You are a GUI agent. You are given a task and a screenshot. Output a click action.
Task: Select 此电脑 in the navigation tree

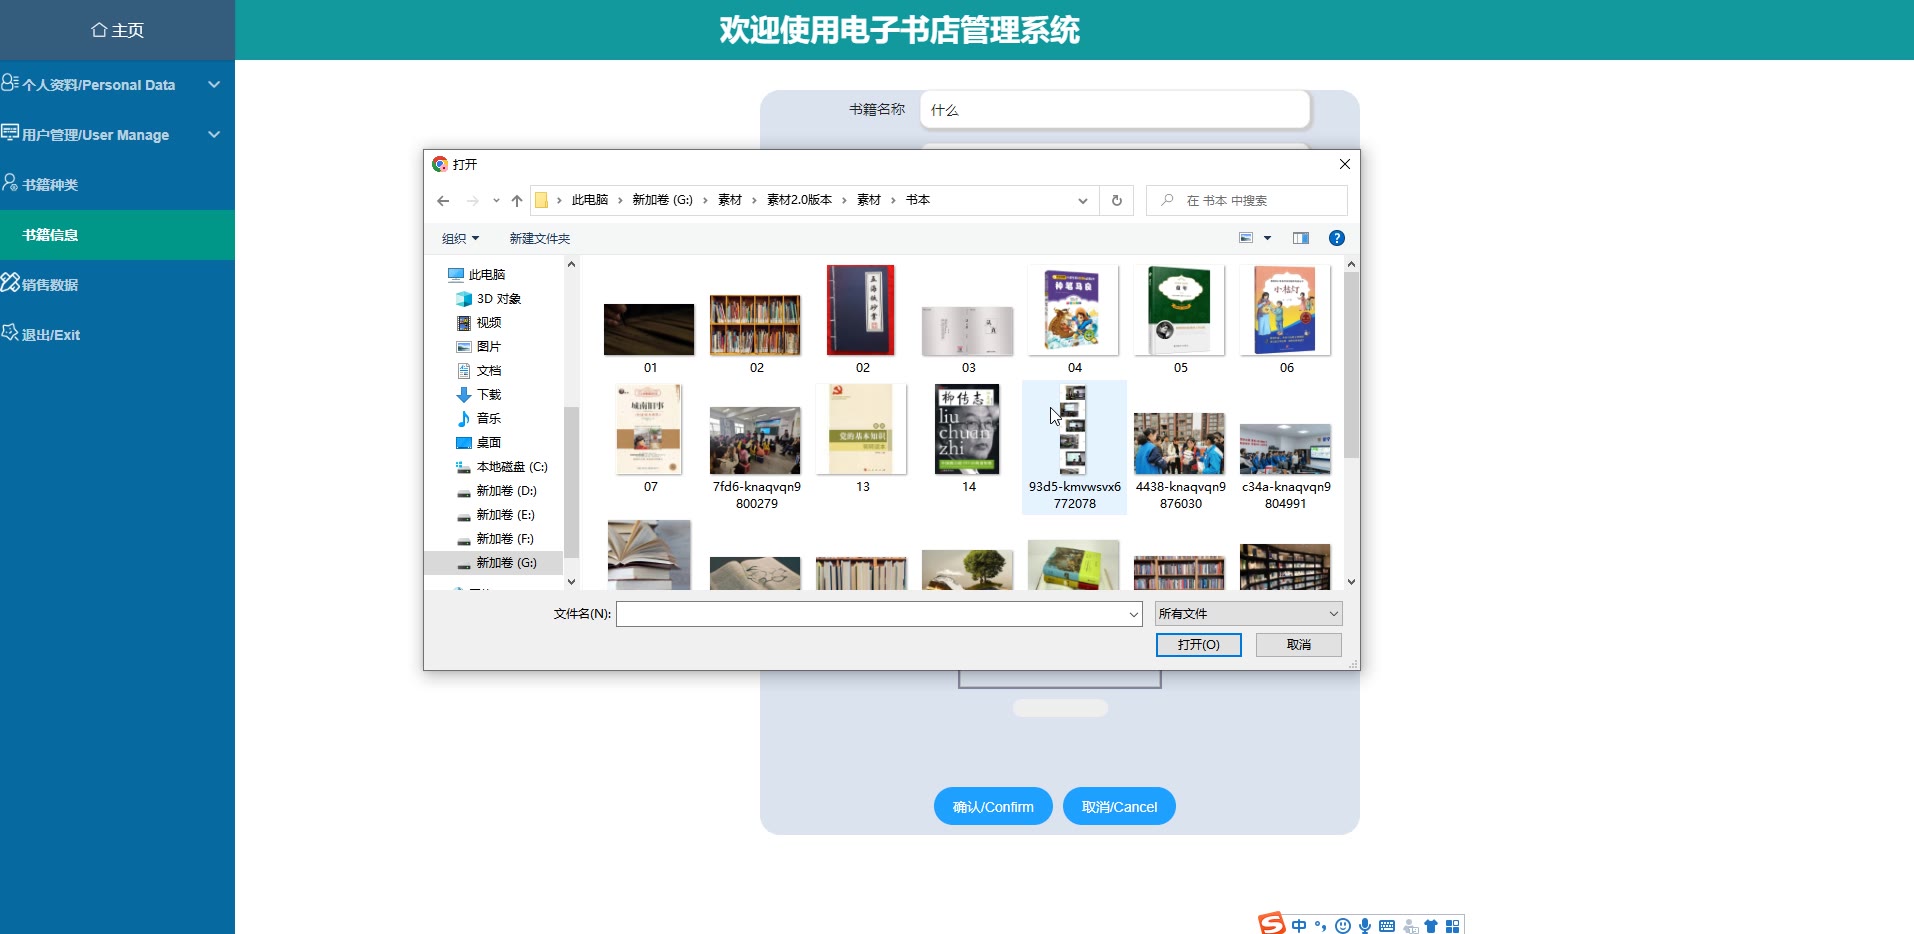tap(487, 275)
